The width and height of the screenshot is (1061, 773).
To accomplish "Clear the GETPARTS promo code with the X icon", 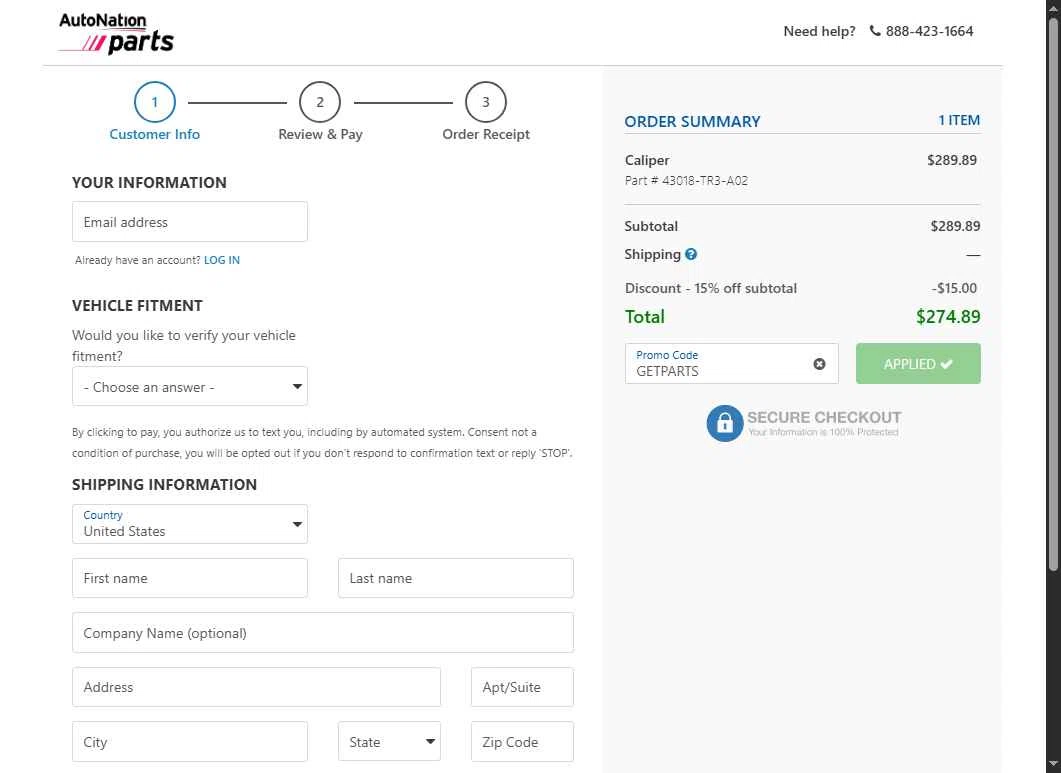I will click(x=819, y=363).
